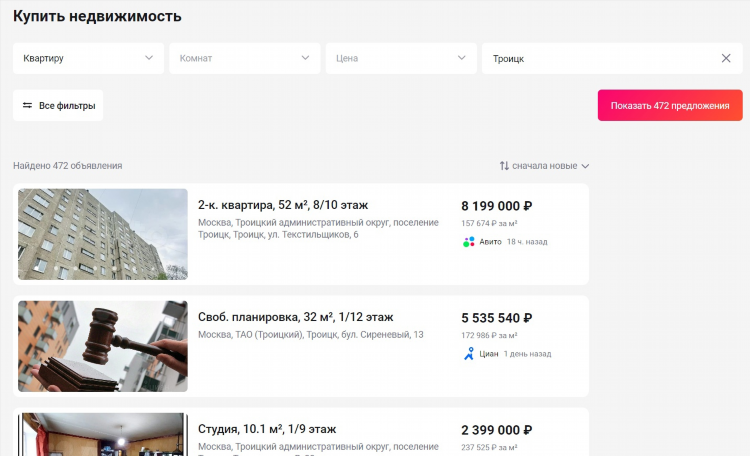Click the Авито source logo
The width and height of the screenshot is (750, 456).
[468, 242]
